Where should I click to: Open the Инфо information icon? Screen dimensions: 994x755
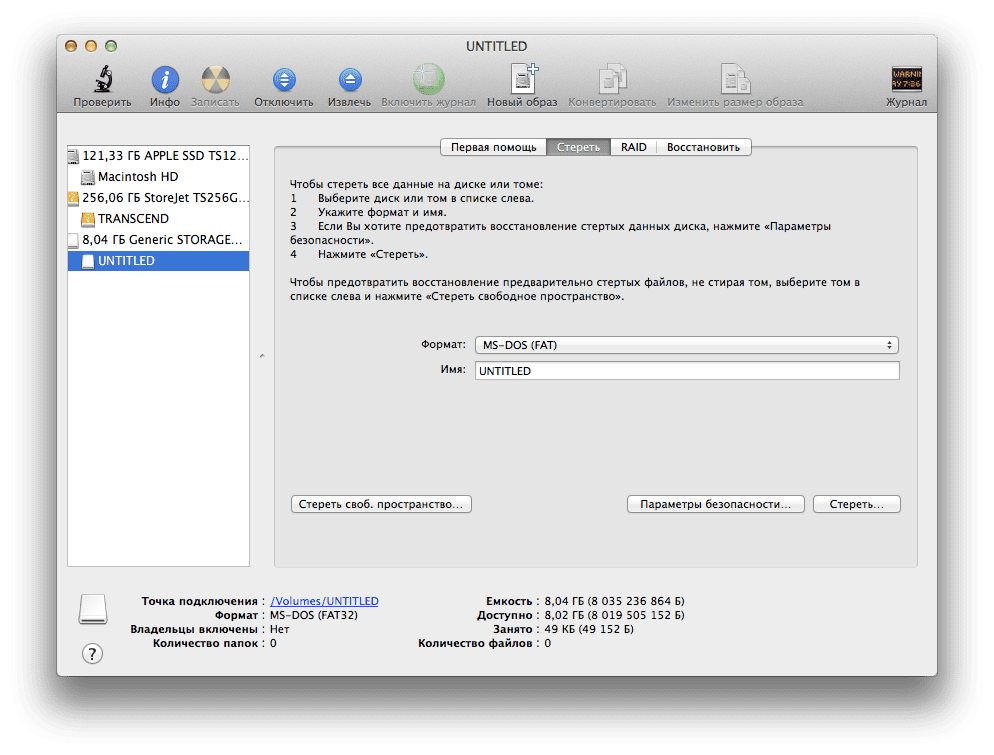pos(165,81)
